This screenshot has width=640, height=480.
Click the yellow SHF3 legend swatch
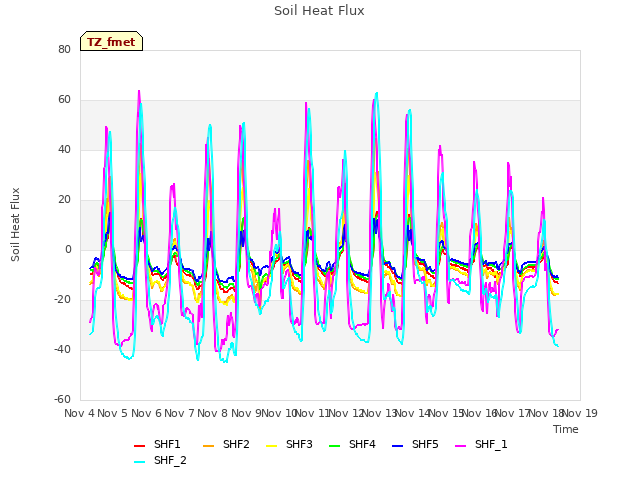(x=271, y=446)
